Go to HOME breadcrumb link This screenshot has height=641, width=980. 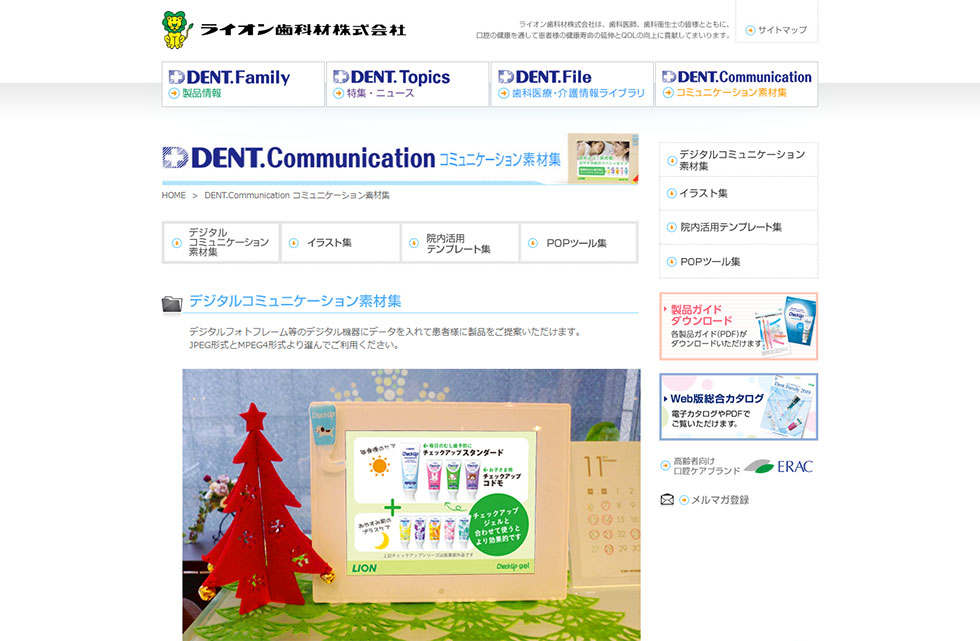[174, 196]
